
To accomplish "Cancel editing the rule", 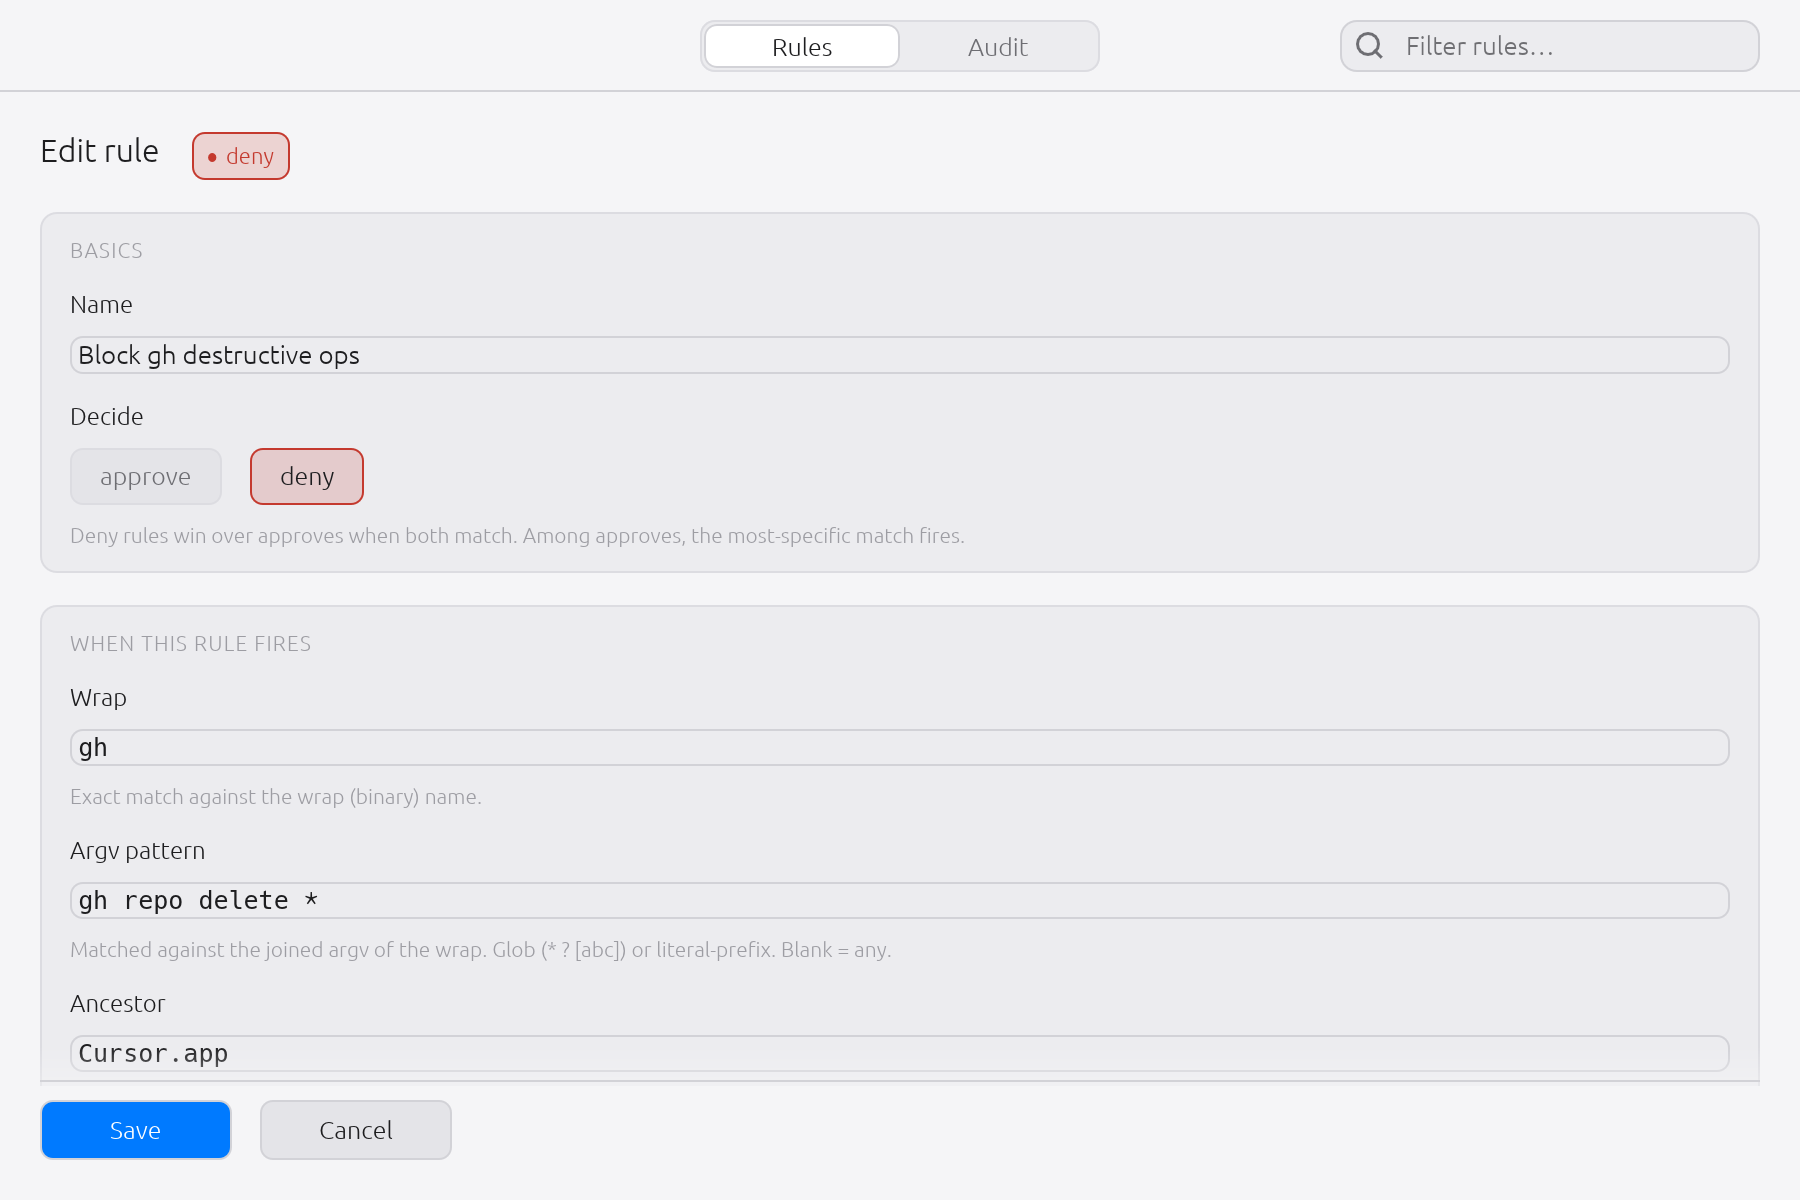I will [x=356, y=1130].
